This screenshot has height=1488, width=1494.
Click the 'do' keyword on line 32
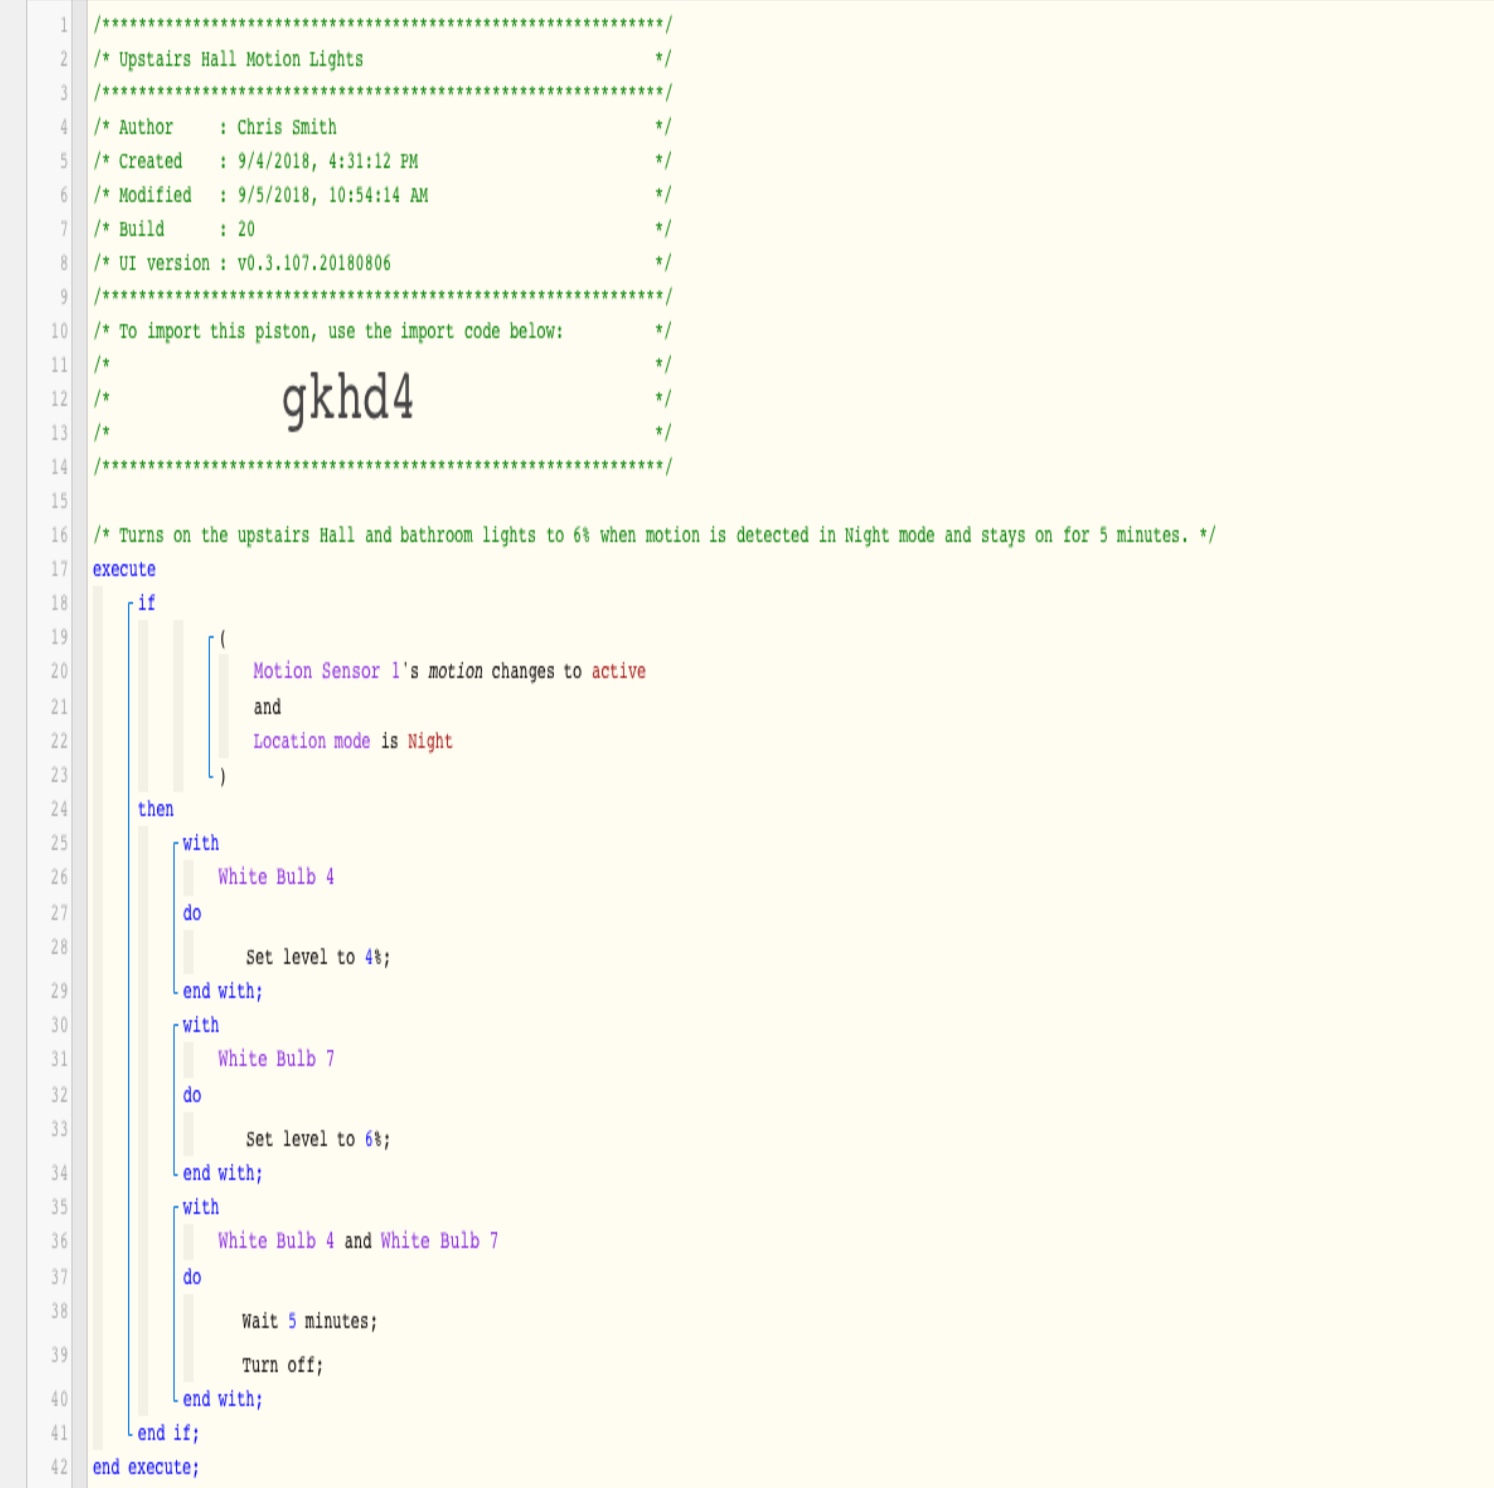coord(192,1095)
